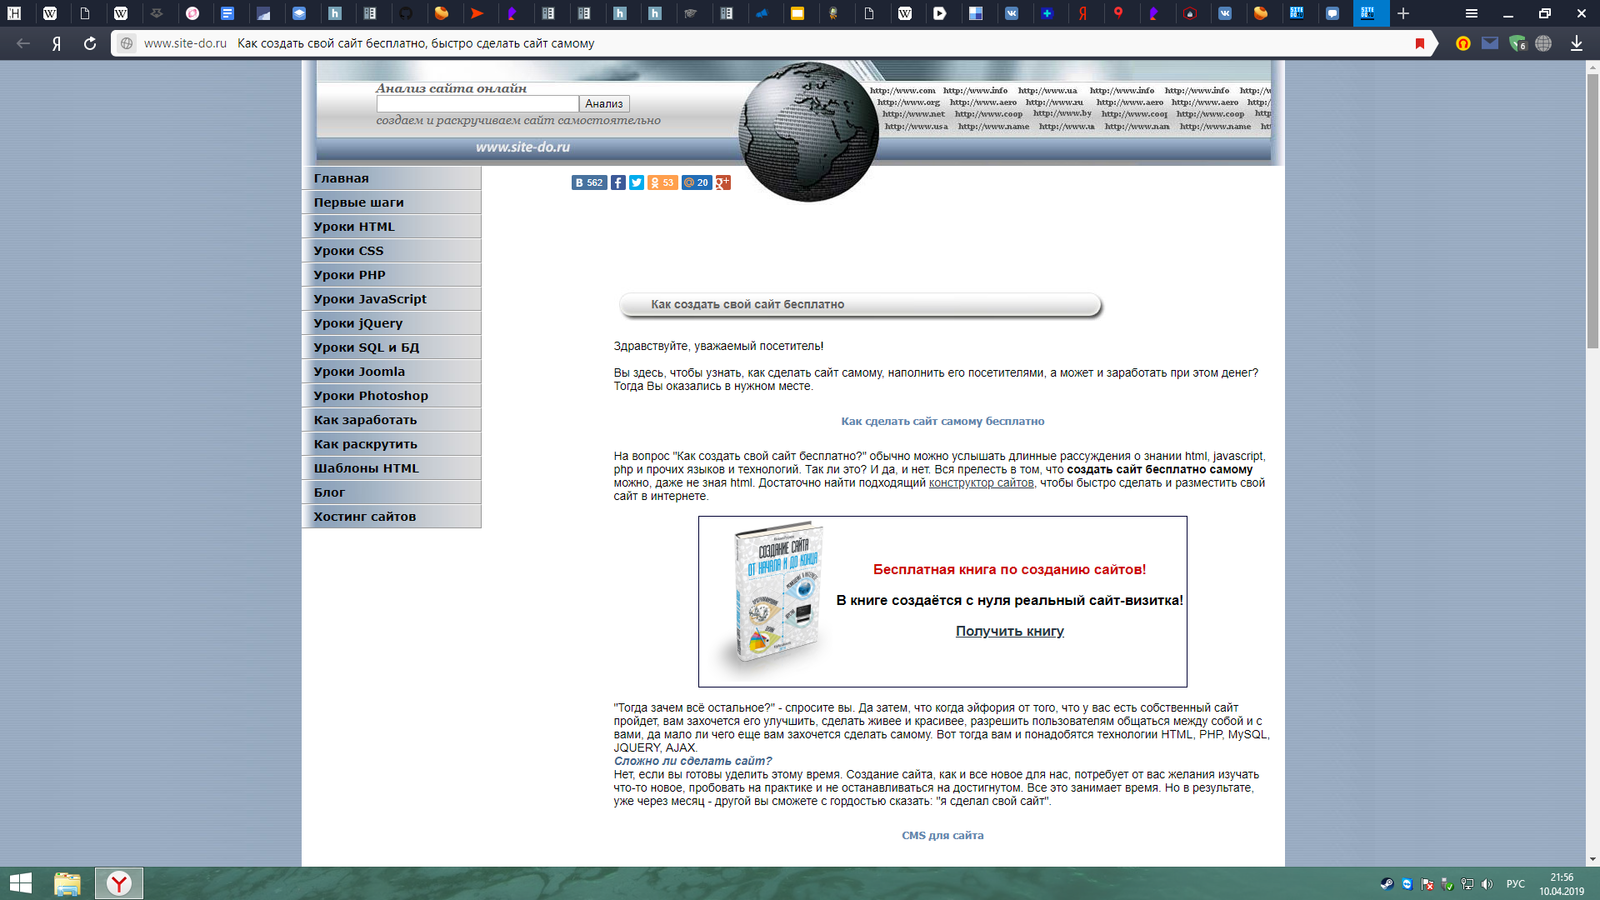The image size is (1600, 900).
Task: Open a new browser tab with plus
Action: click(1403, 13)
